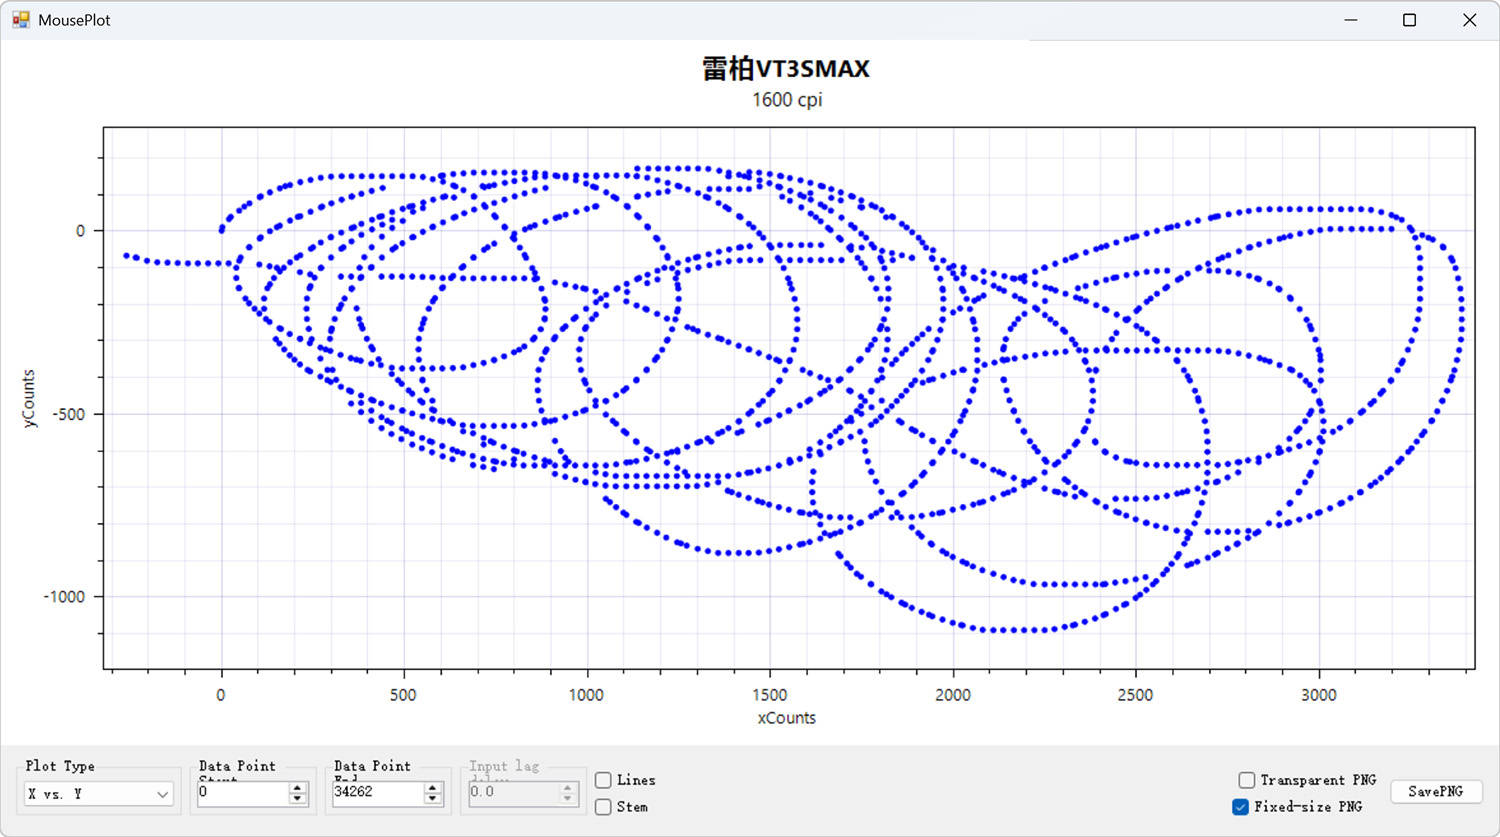Close the MousePlot window
The image size is (1500, 837).
[1469, 20]
